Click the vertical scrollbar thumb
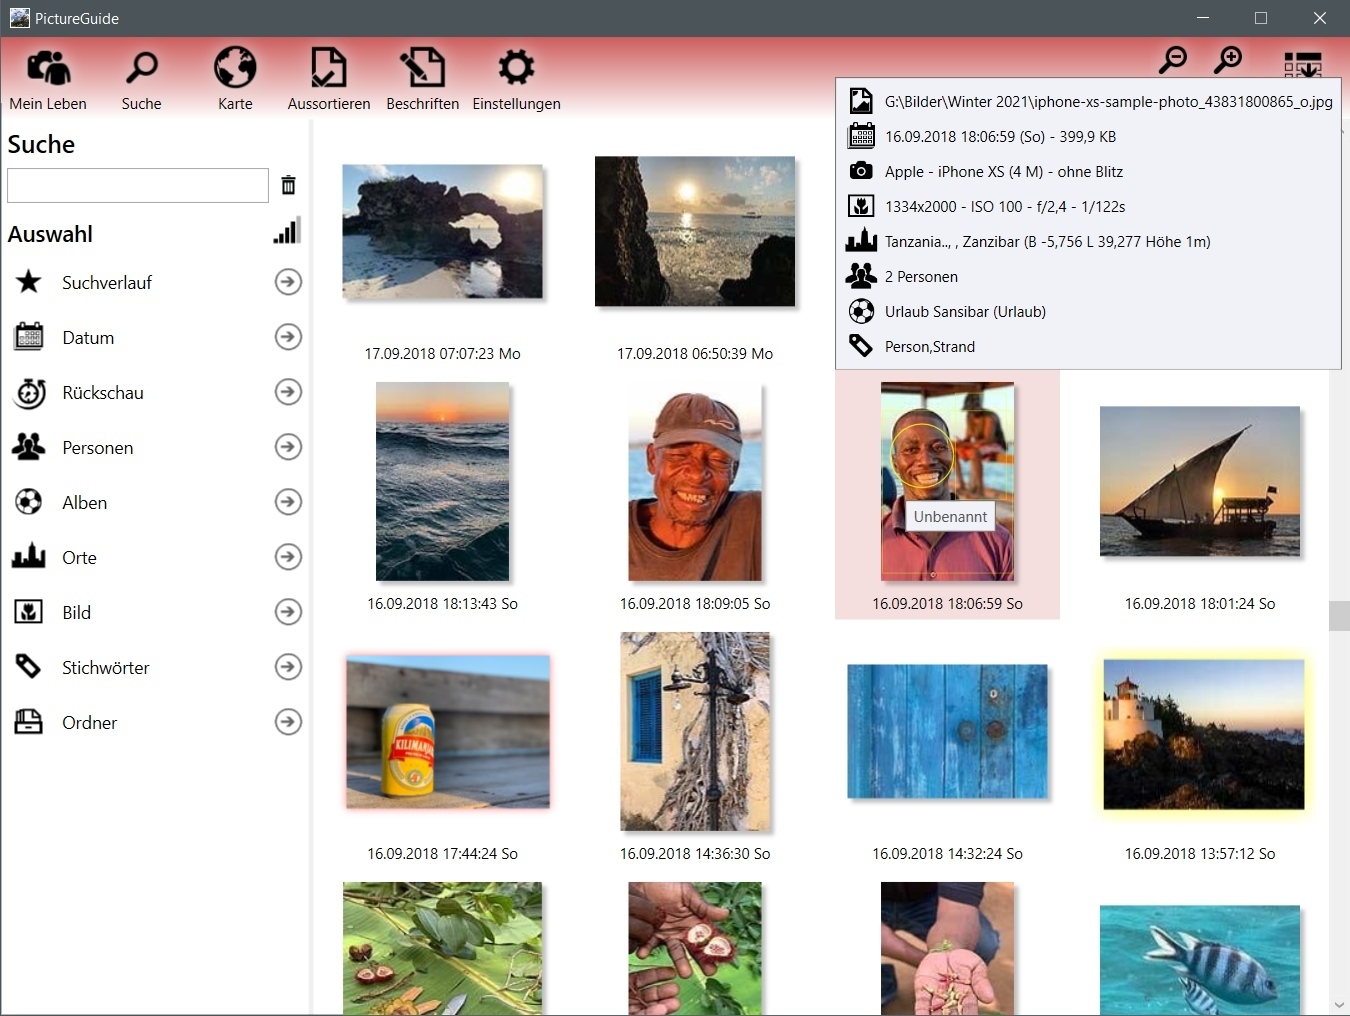 (1339, 616)
